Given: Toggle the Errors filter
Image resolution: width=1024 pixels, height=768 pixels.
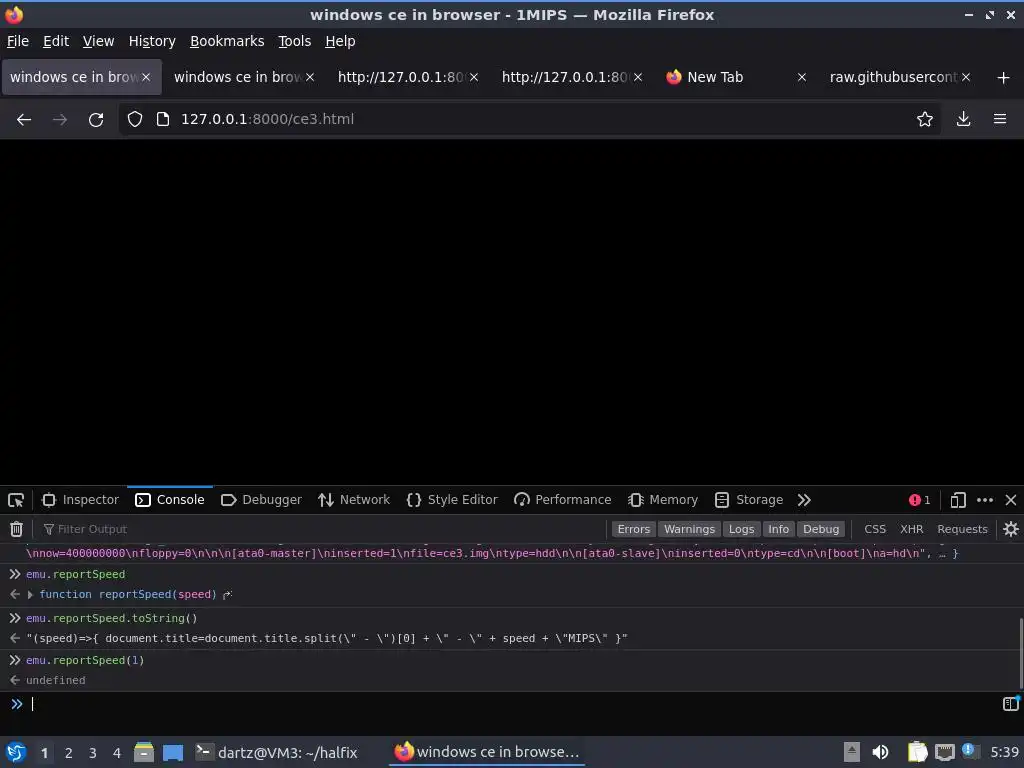Looking at the screenshot, I should click(x=633, y=529).
